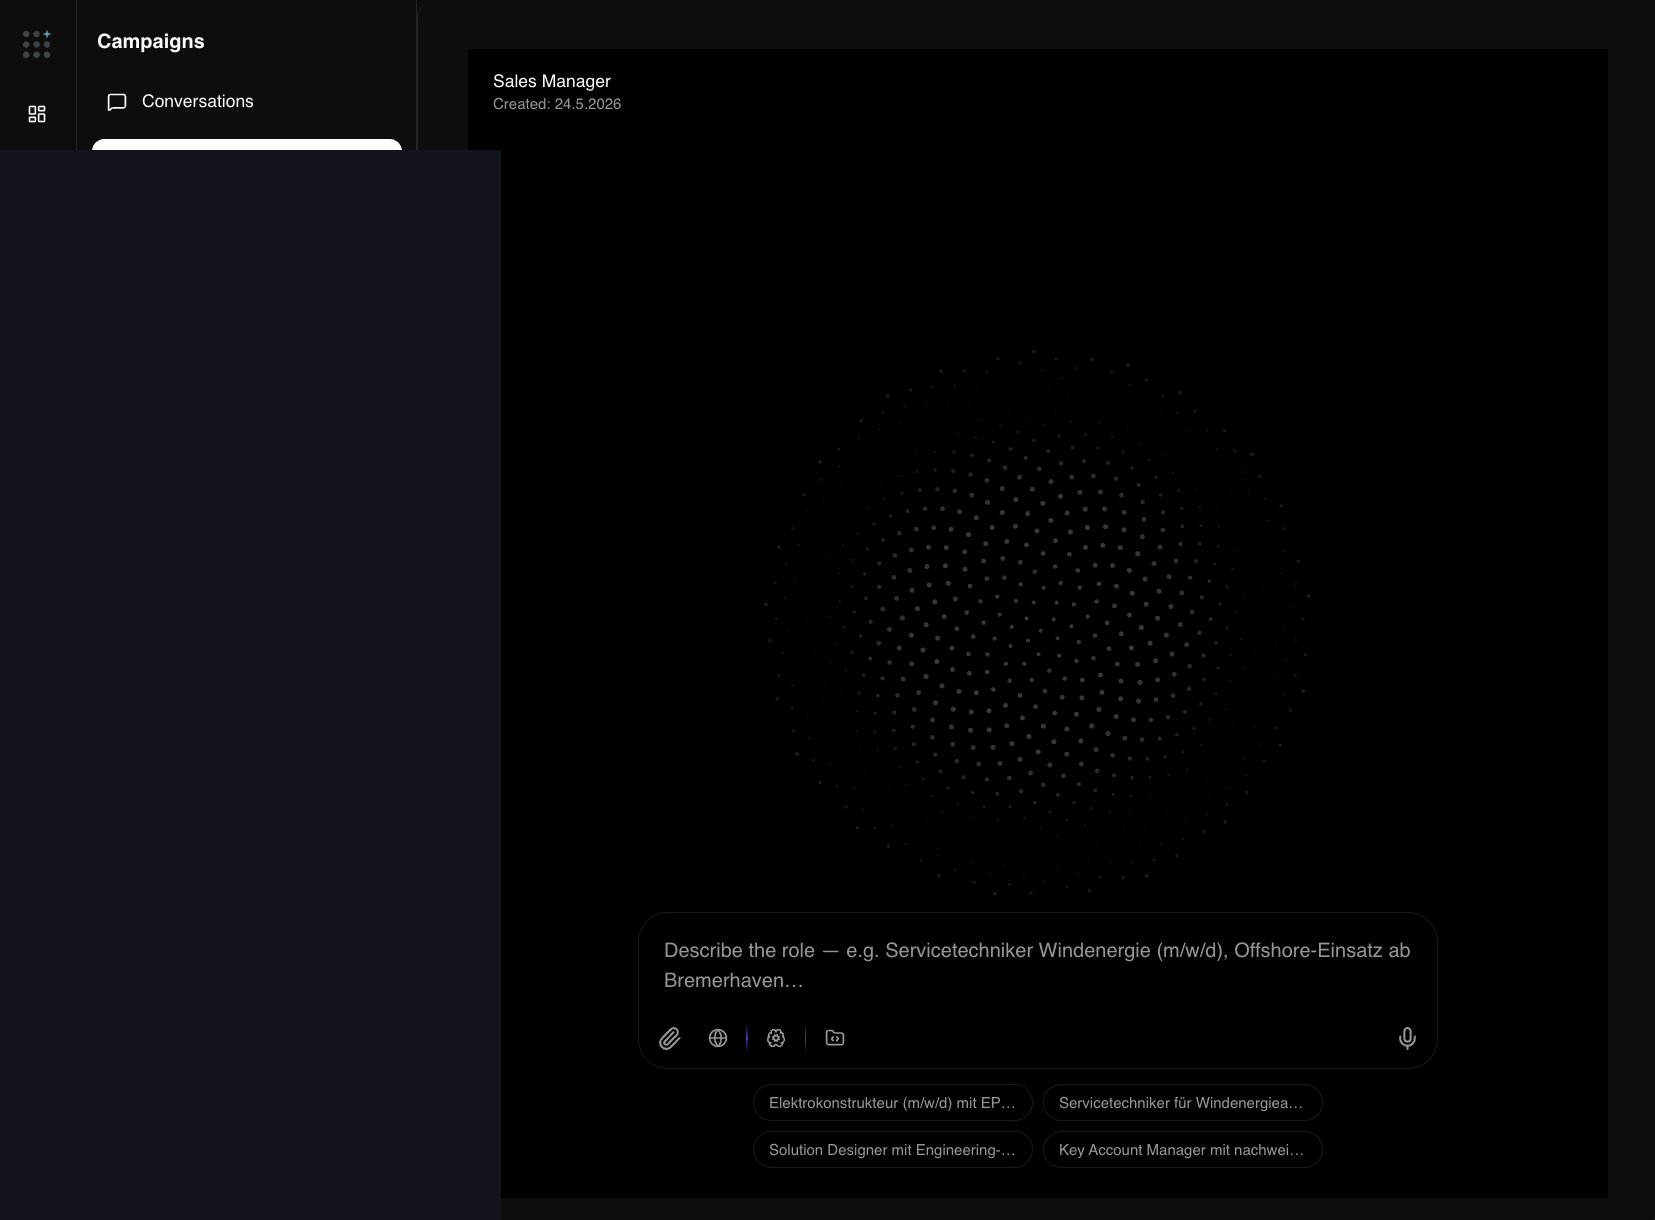Screen dimensions: 1655x1220
Task: Click the Campaigns sidebar heading
Action: click(151, 41)
